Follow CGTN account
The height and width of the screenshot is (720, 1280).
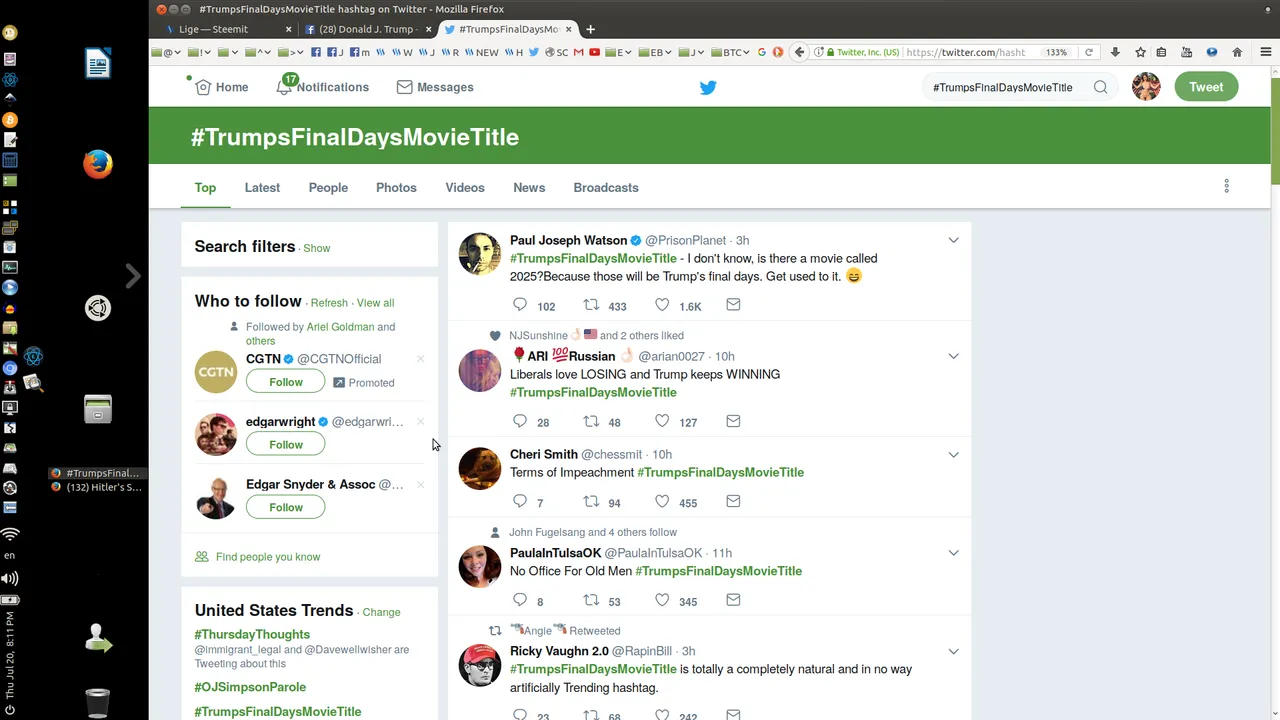[x=285, y=382]
